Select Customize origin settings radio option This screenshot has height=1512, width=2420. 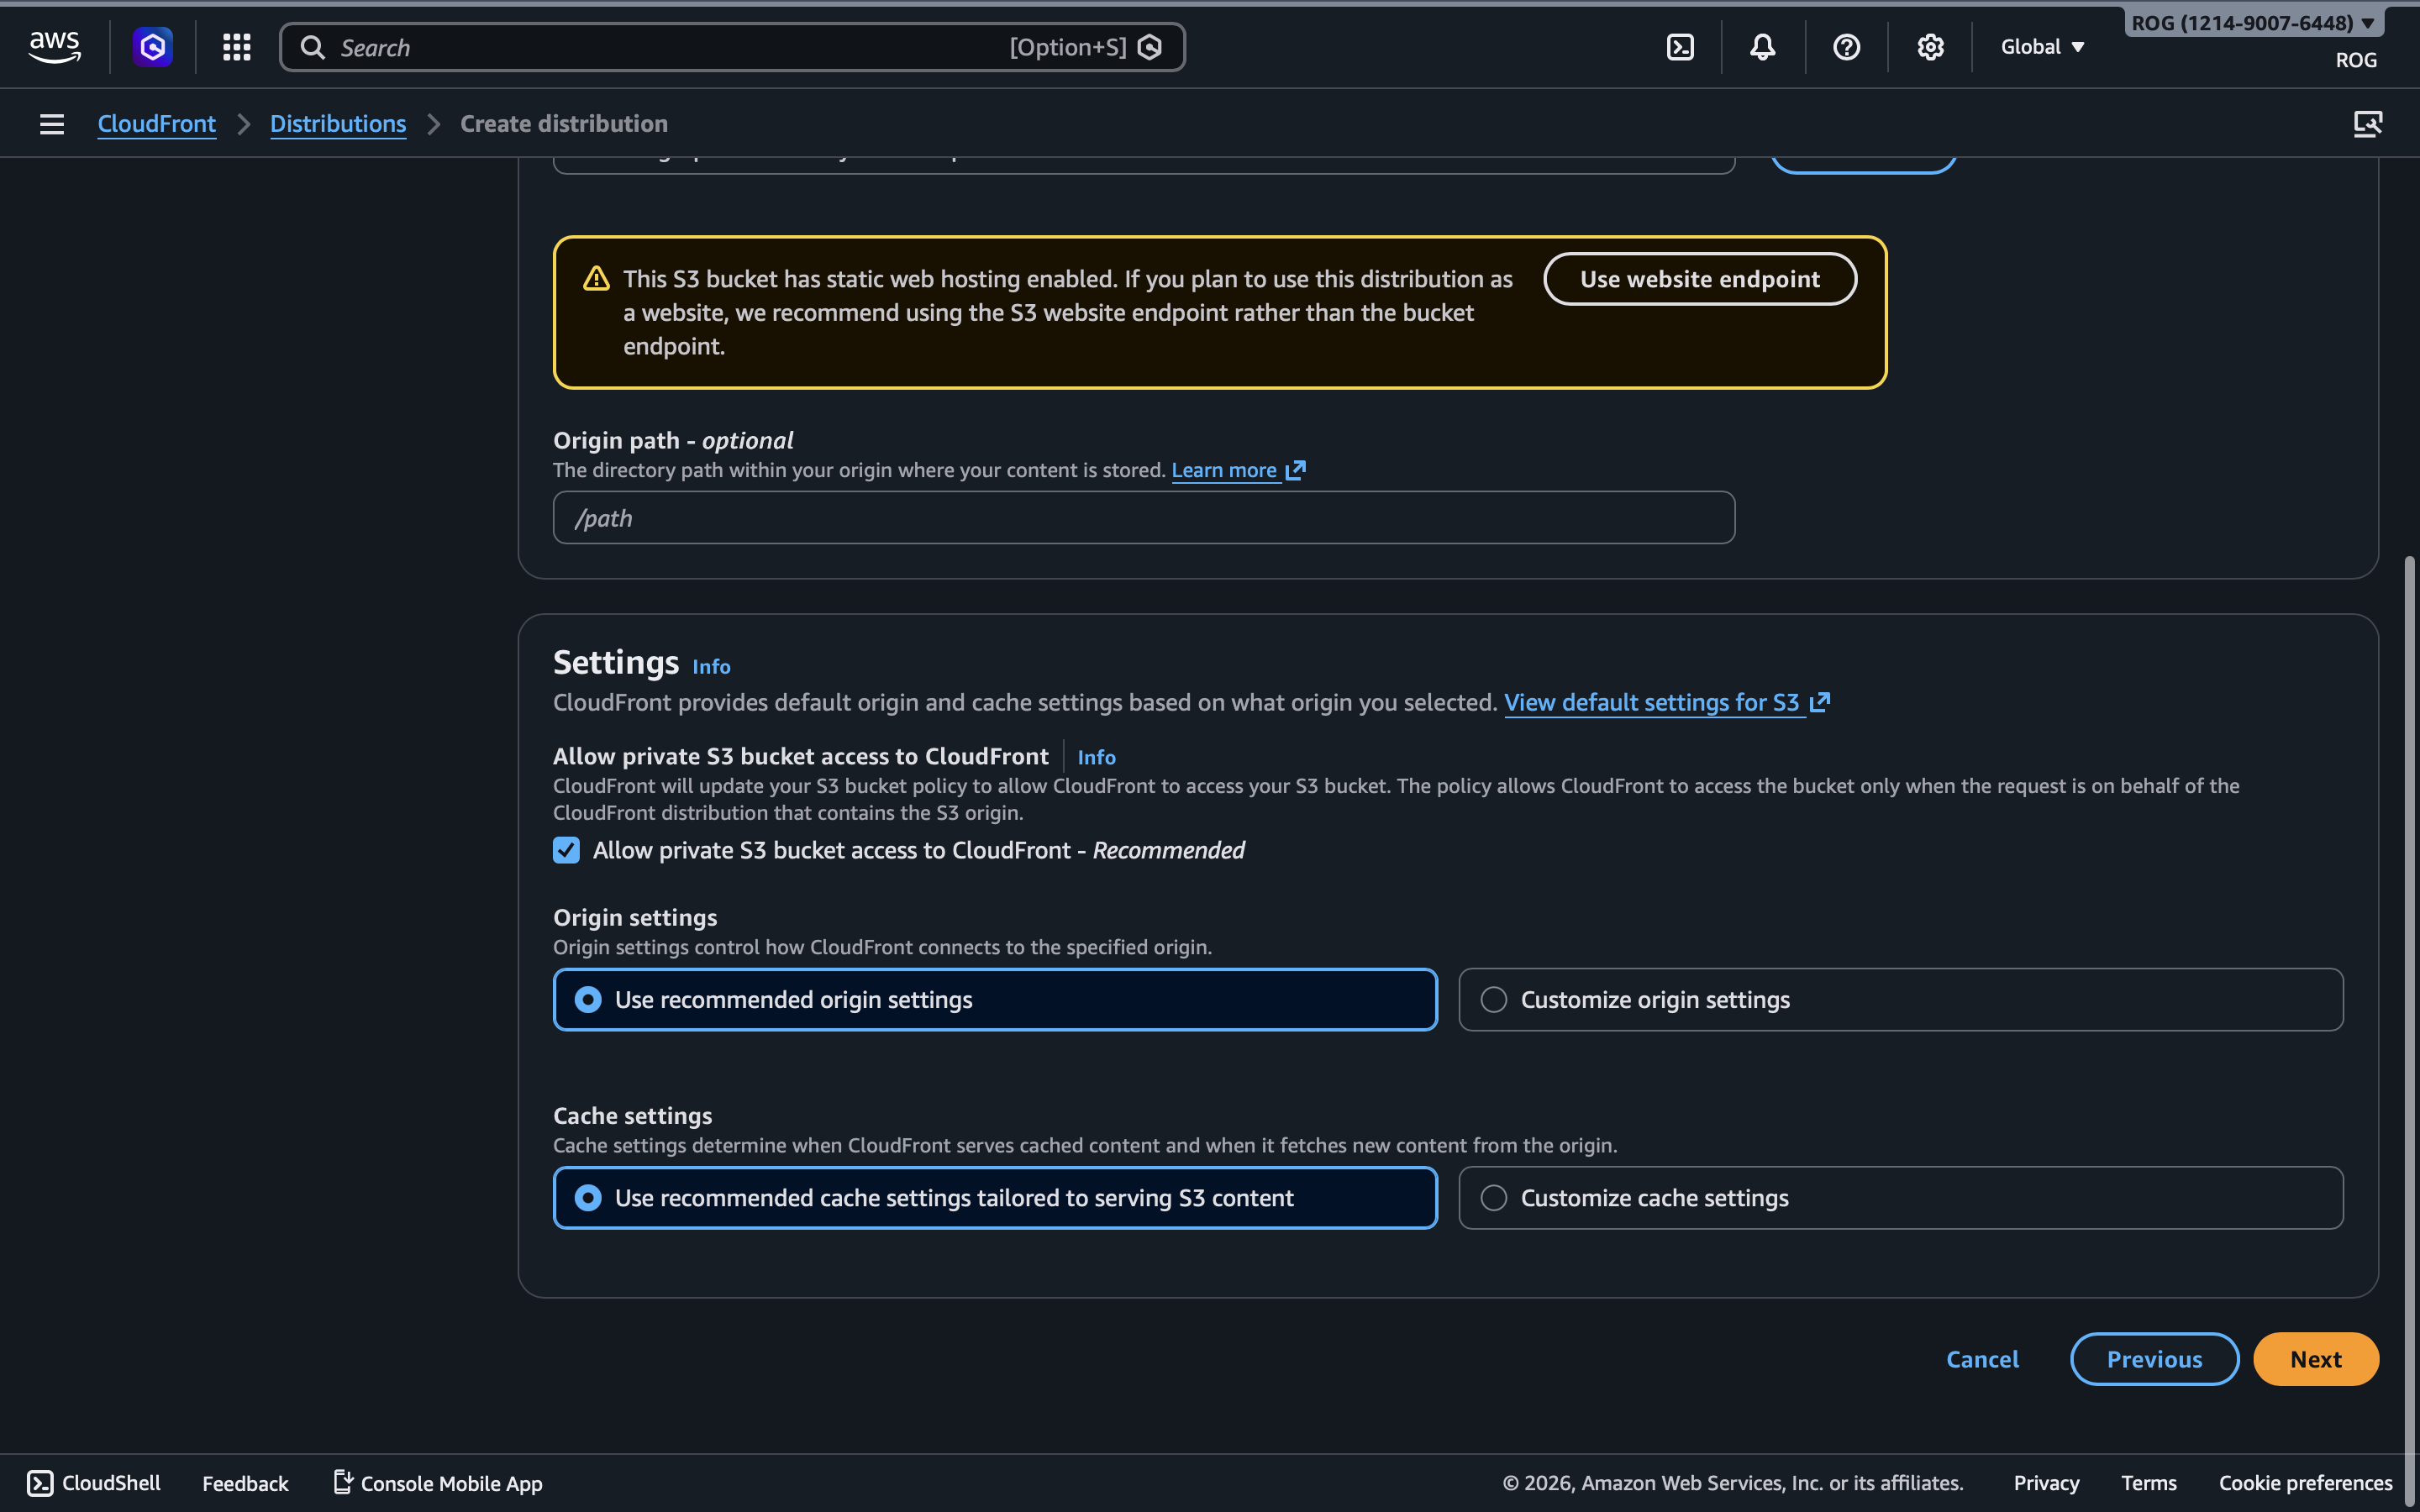(x=1494, y=1000)
